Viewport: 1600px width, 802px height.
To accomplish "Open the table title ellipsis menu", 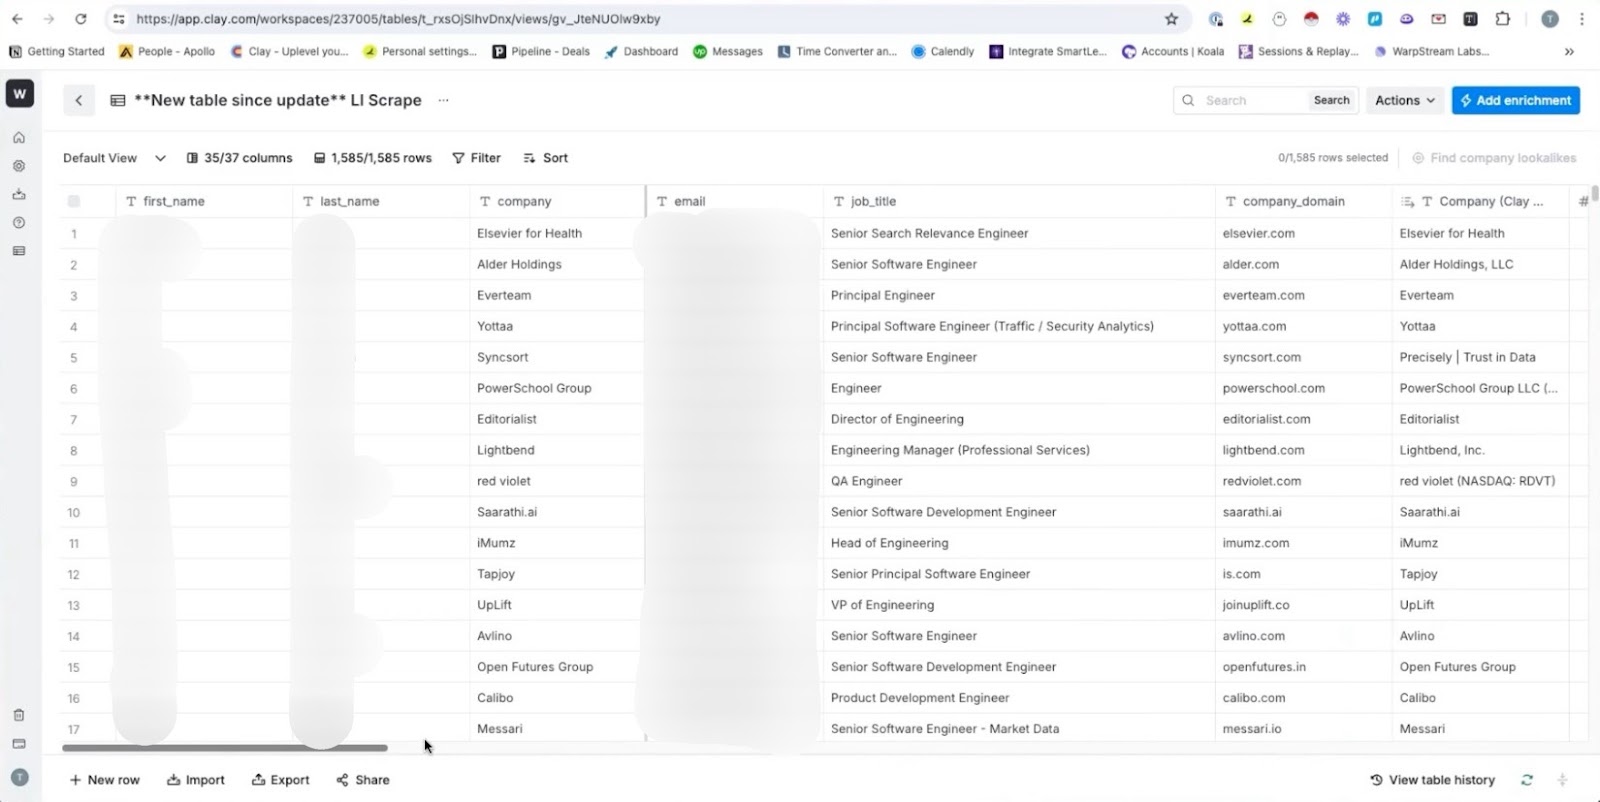I will (x=443, y=100).
